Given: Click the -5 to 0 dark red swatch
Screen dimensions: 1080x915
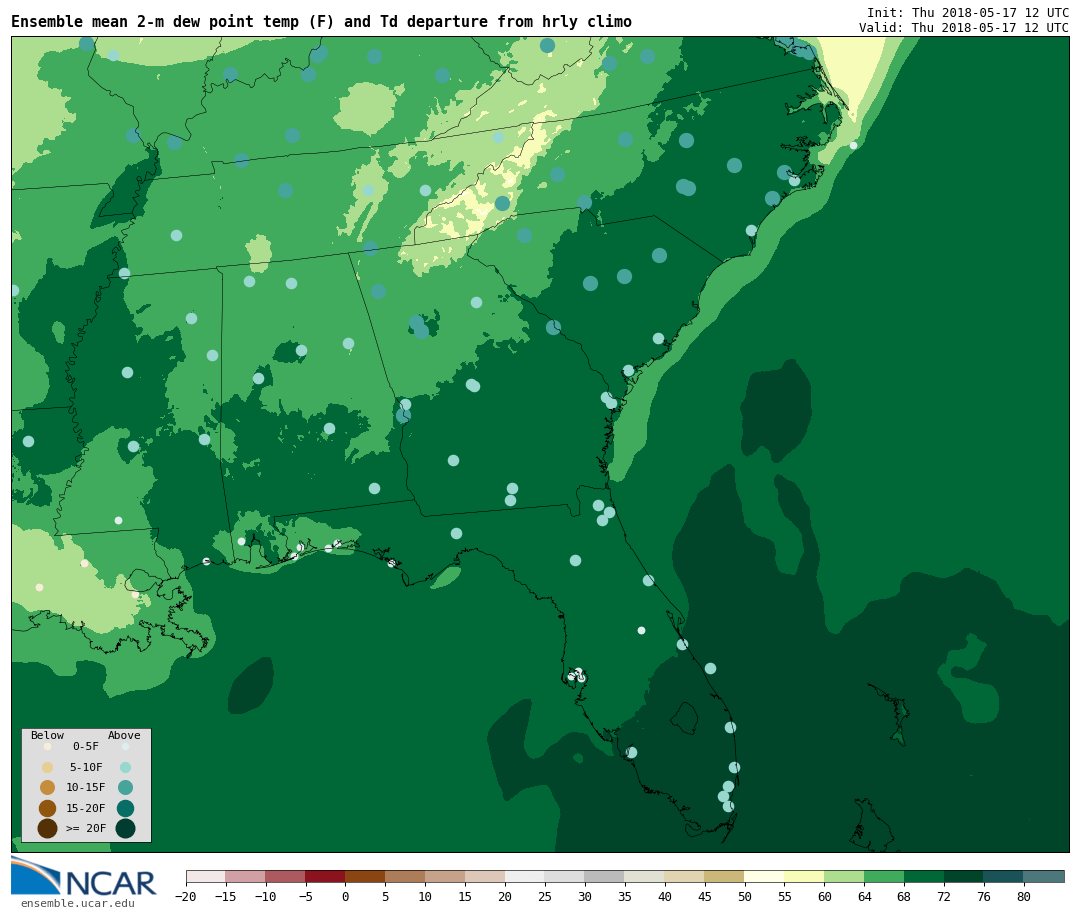Looking at the screenshot, I should [x=325, y=876].
